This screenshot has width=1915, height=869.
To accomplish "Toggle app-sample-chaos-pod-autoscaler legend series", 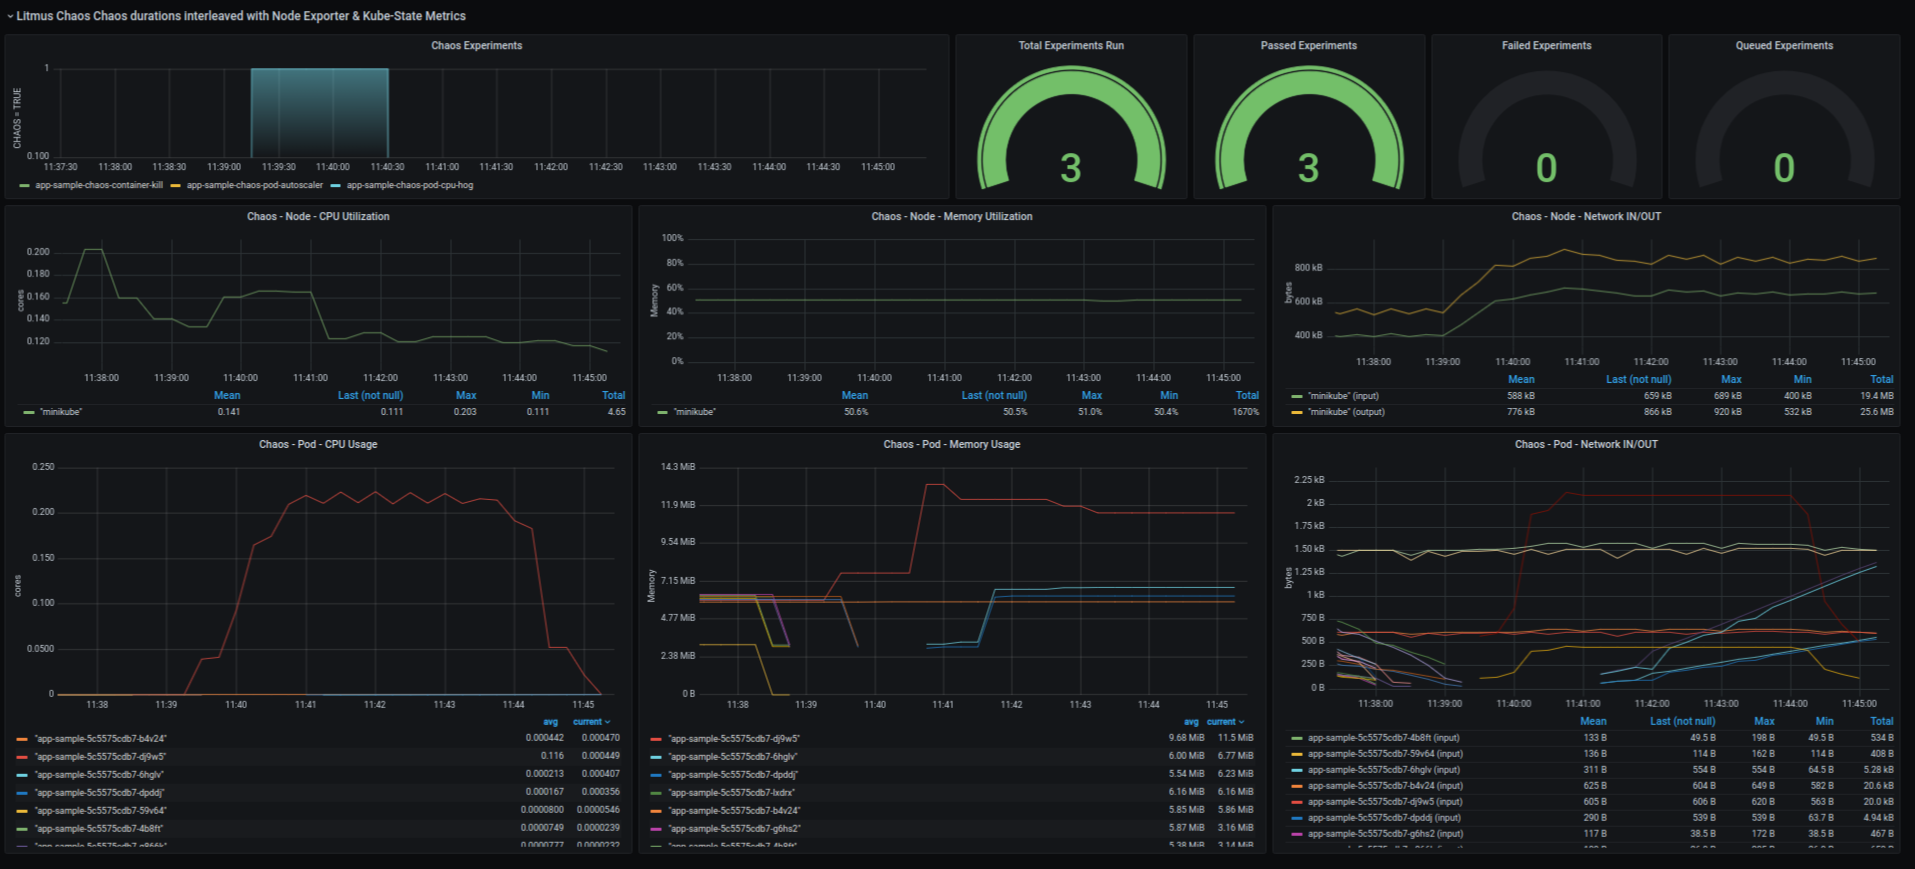I will tap(254, 185).
